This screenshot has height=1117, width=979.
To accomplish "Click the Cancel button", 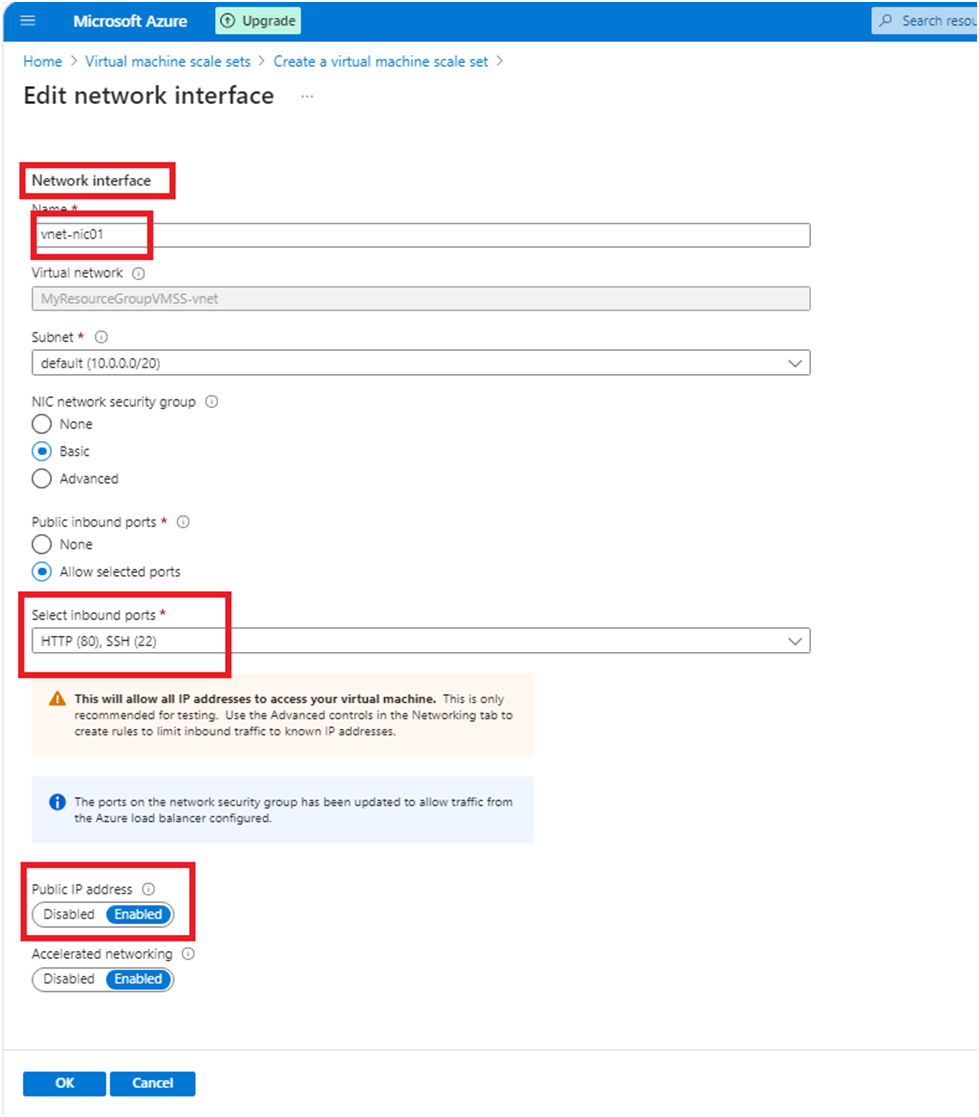I will (x=152, y=1083).
